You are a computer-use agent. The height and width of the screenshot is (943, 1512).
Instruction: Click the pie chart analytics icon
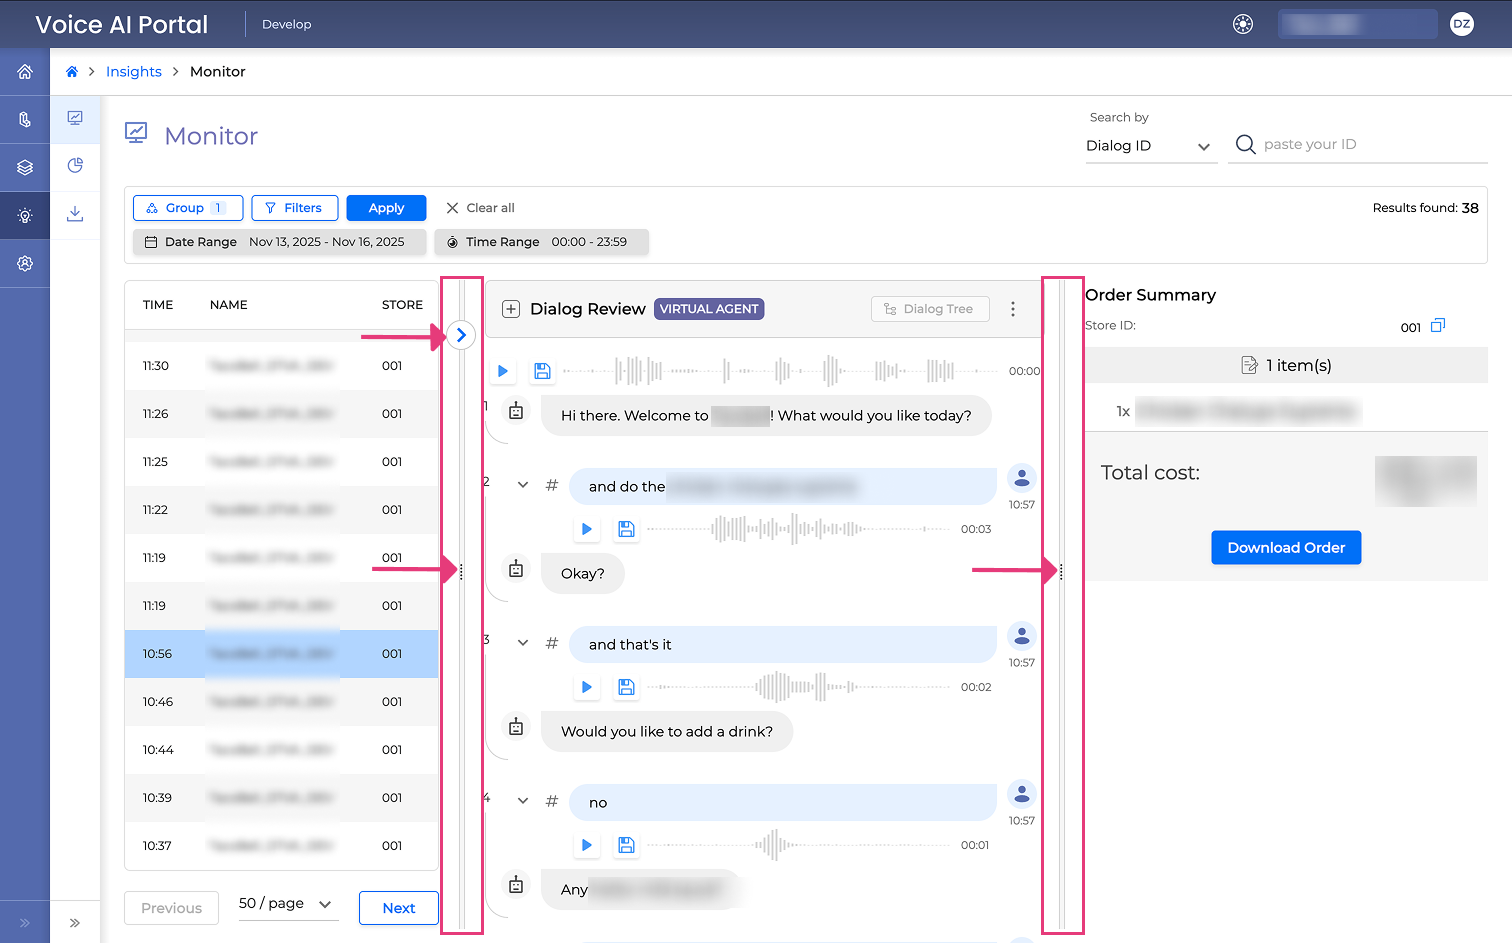(75, 166)
